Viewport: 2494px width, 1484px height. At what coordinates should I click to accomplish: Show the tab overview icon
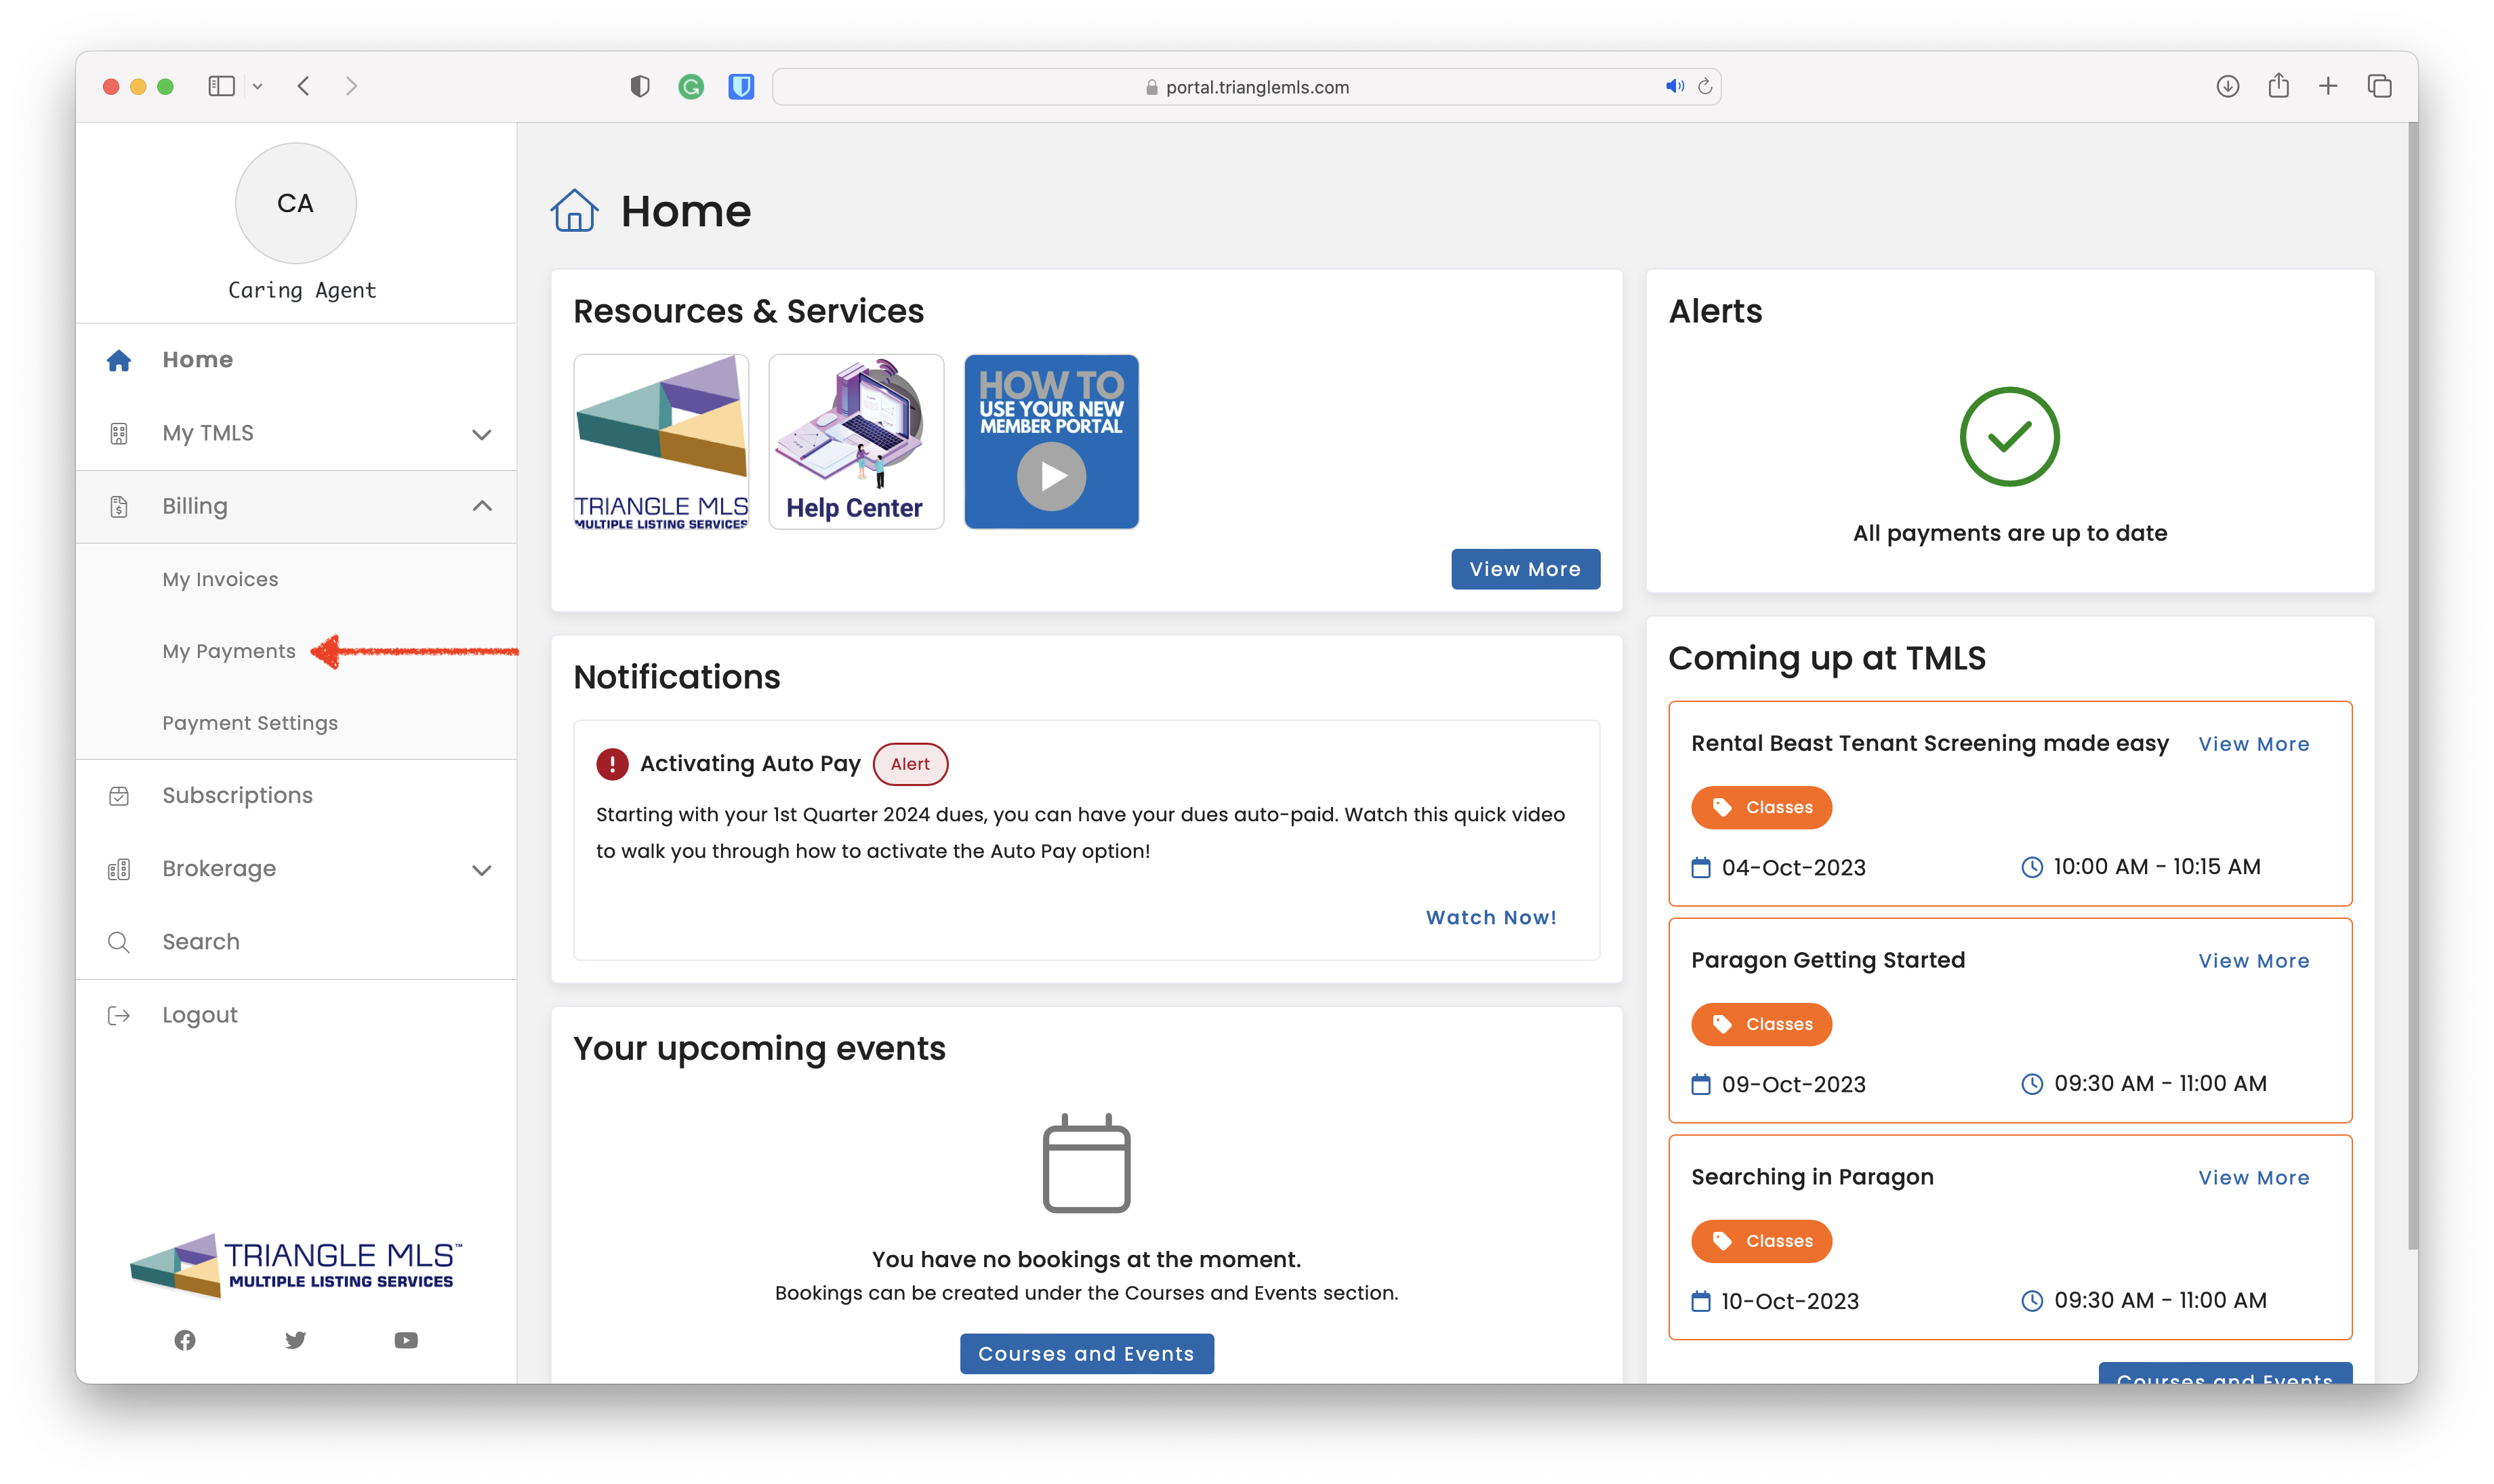(2379, 86)
